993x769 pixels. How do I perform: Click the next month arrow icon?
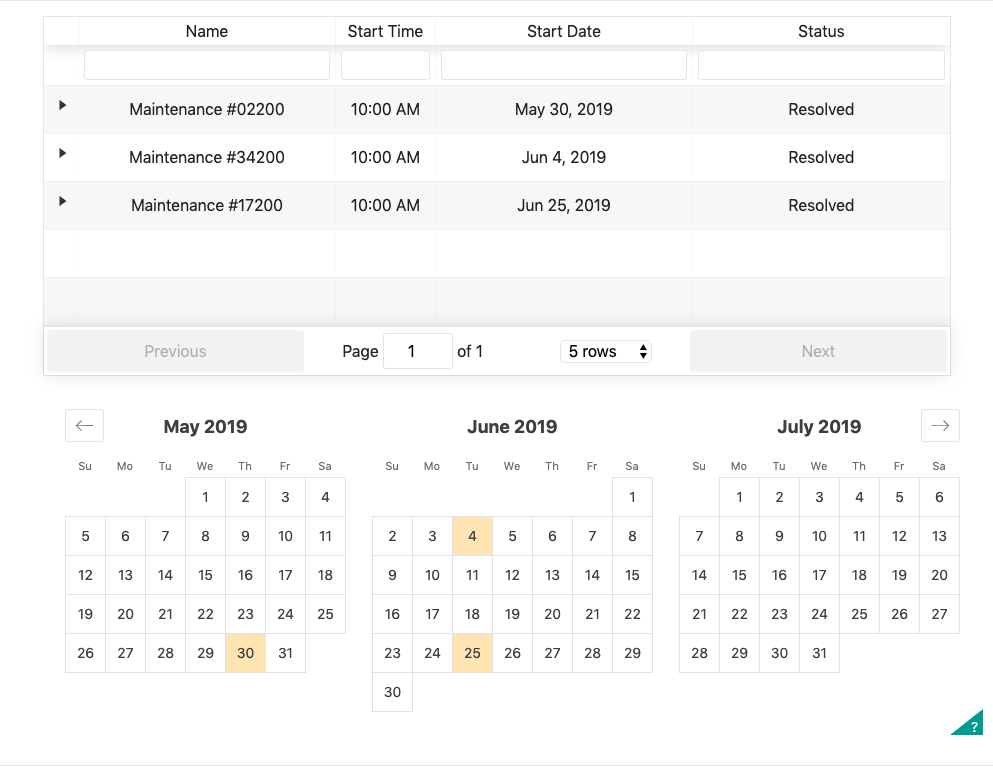(939, 426)
